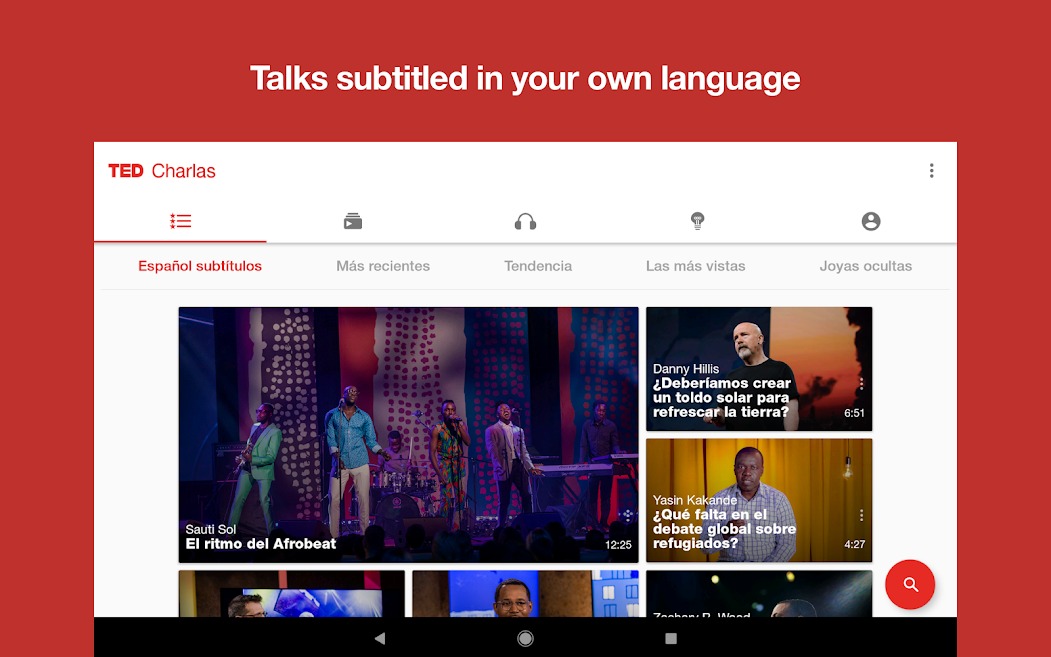The height and width of the screenshot is (657, 1051).
Task: Show the Las más vistas tab
Action: tap(695, 266)
